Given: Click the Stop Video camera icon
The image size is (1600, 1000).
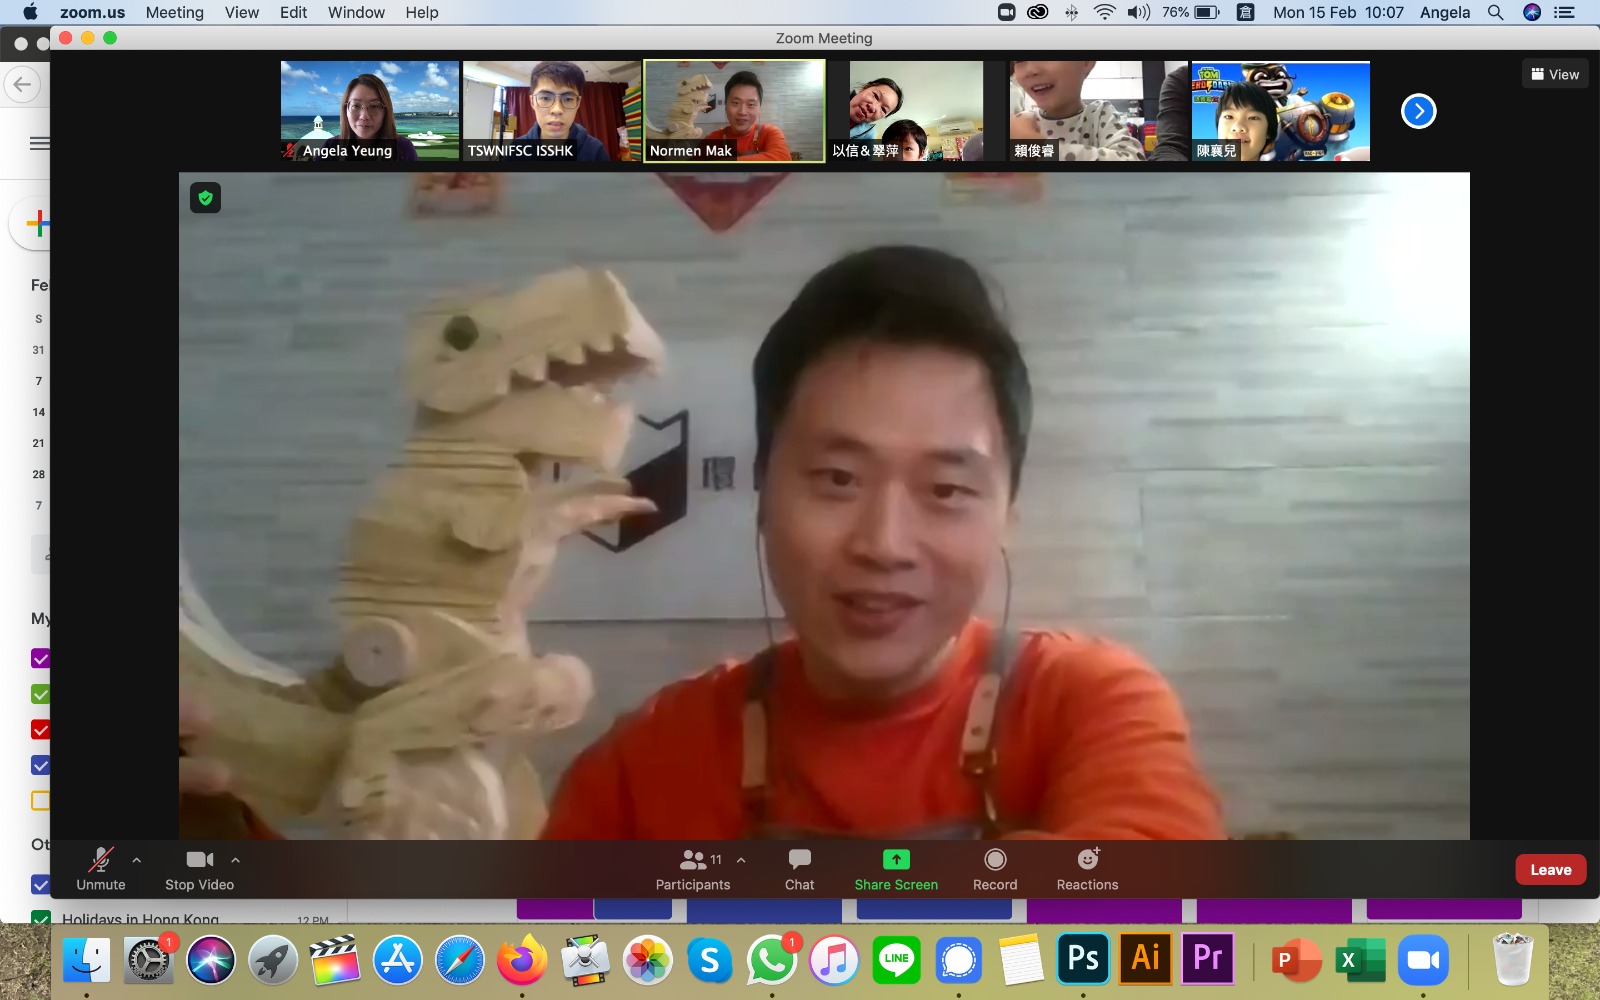Looking at the screenshot, I should [x=199, y=860].
